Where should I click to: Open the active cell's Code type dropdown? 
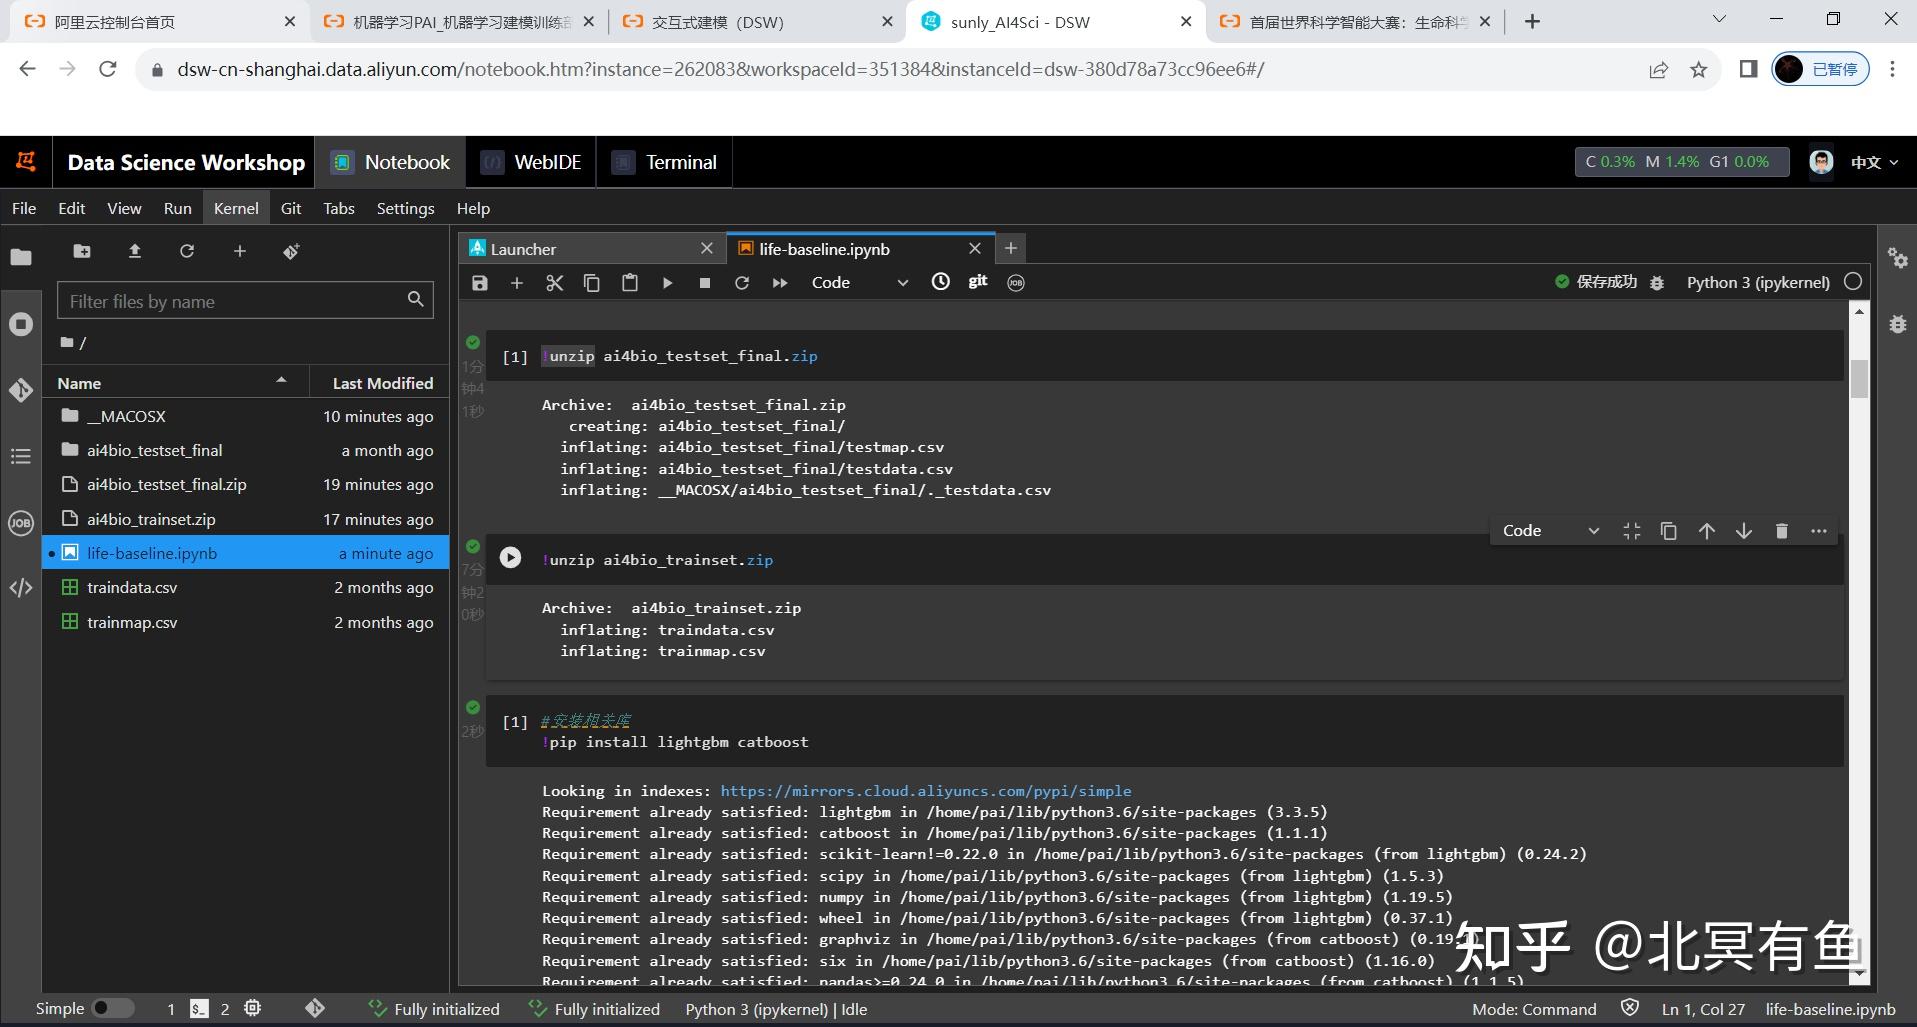(x=1549, y=531)
